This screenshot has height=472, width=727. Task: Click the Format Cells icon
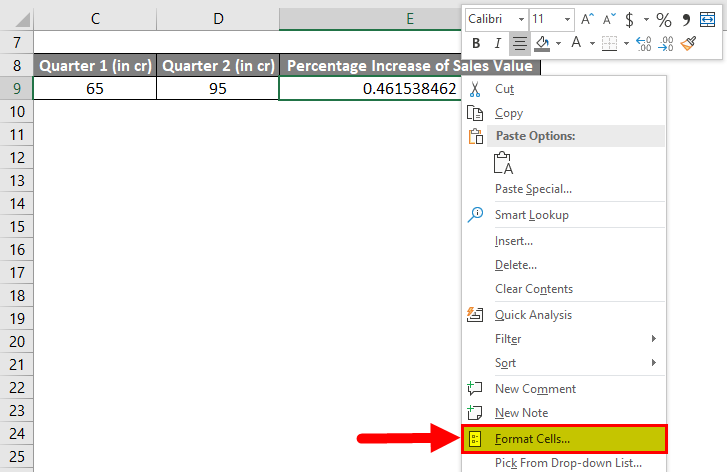(475, 439)
